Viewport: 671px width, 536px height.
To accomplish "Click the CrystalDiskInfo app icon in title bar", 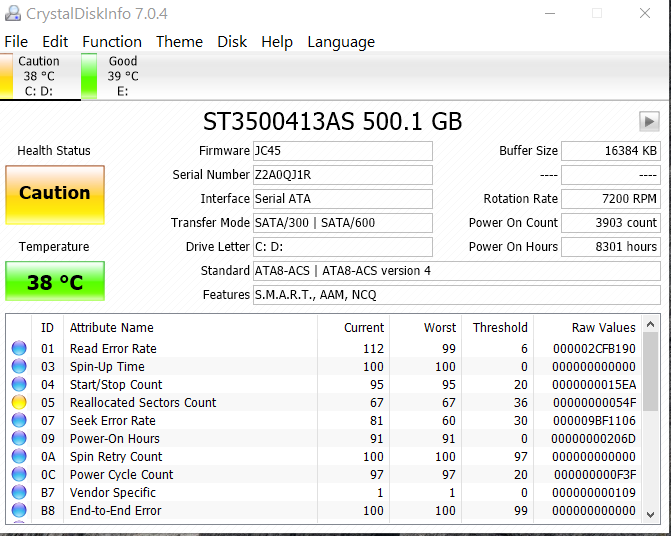I will pos(15,14).
